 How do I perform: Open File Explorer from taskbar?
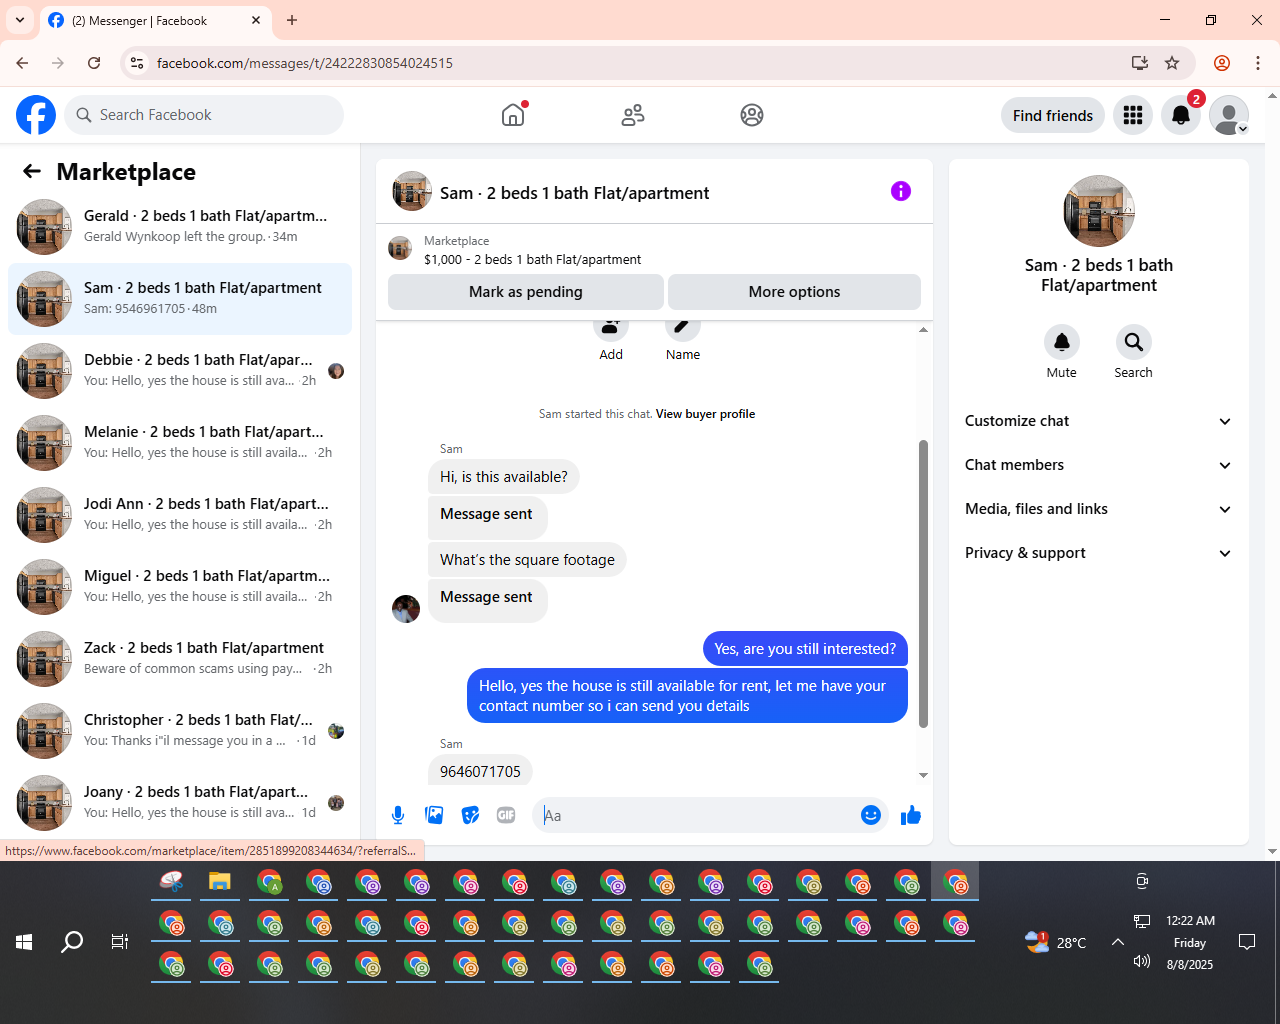pyautogui.click(x=220, y=882)
